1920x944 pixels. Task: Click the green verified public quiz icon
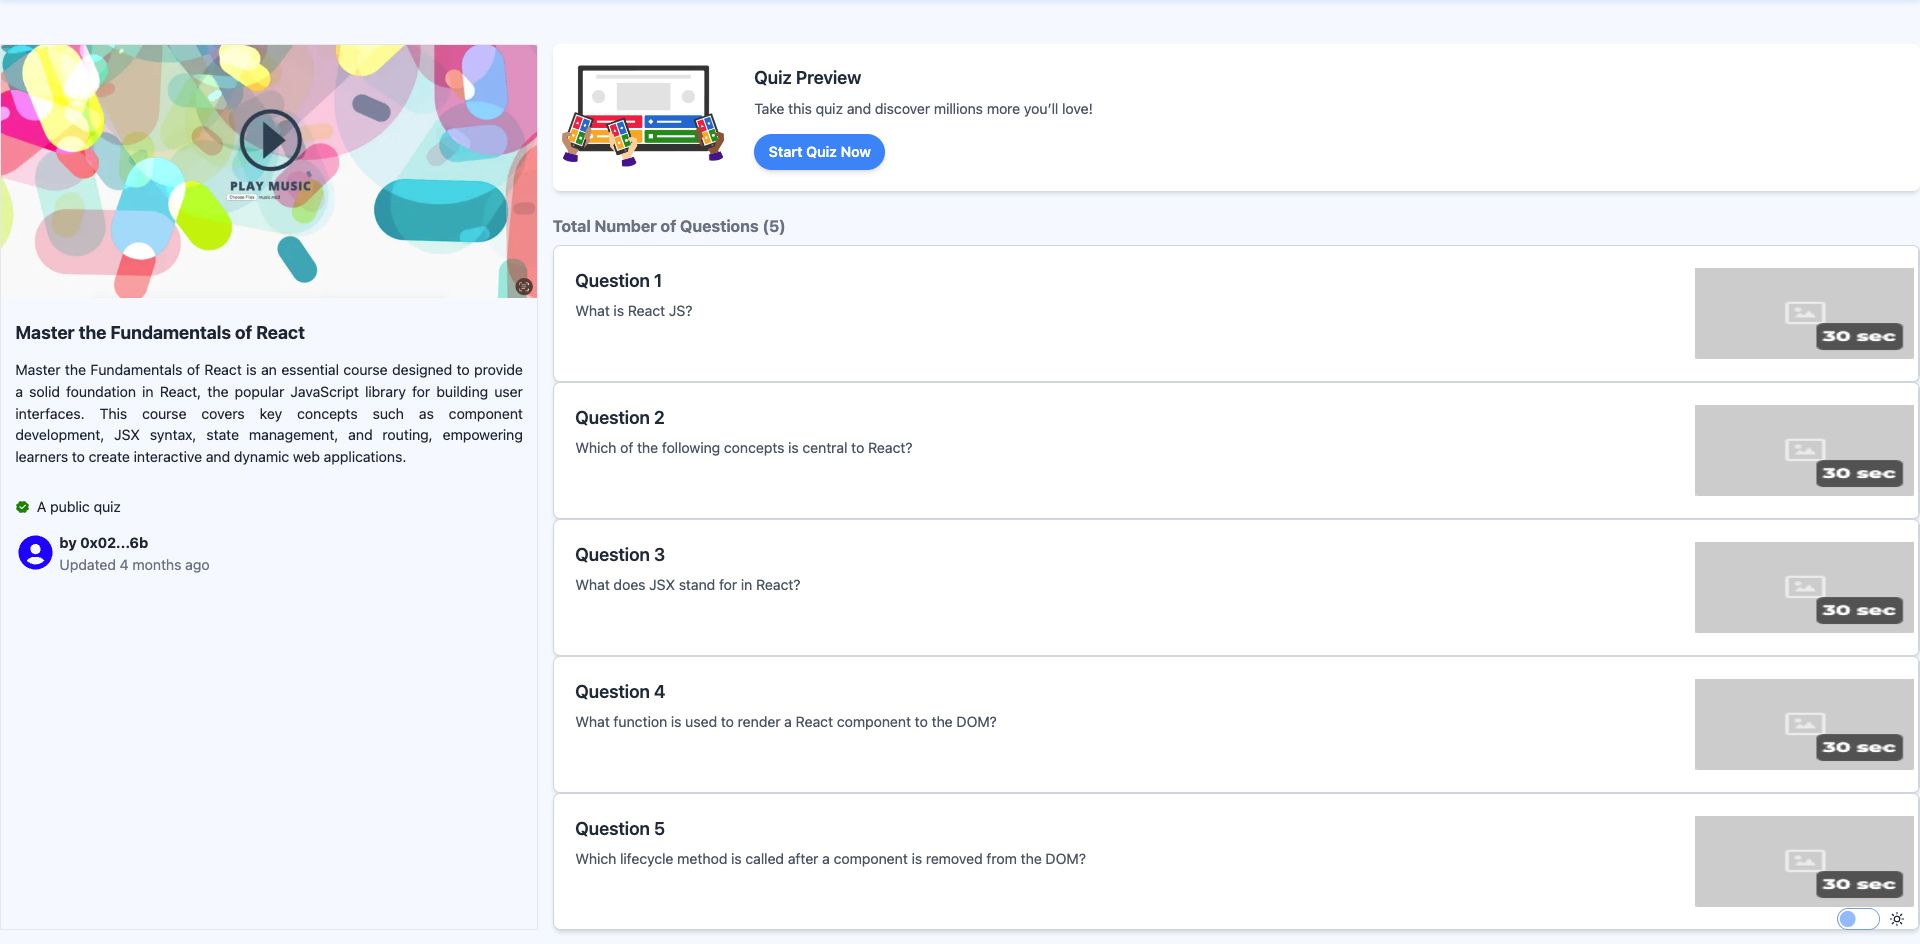click(22, 507)
